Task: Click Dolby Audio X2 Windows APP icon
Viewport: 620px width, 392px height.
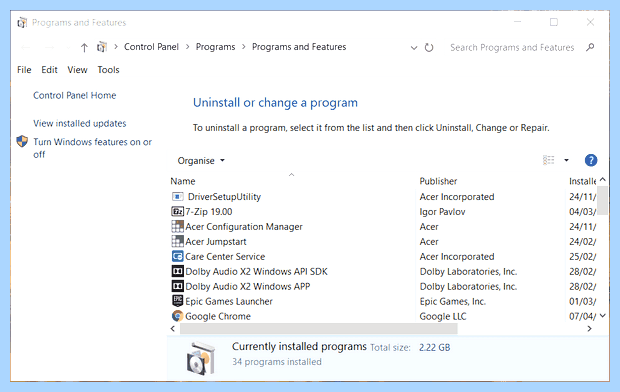Action: [178, 286]
